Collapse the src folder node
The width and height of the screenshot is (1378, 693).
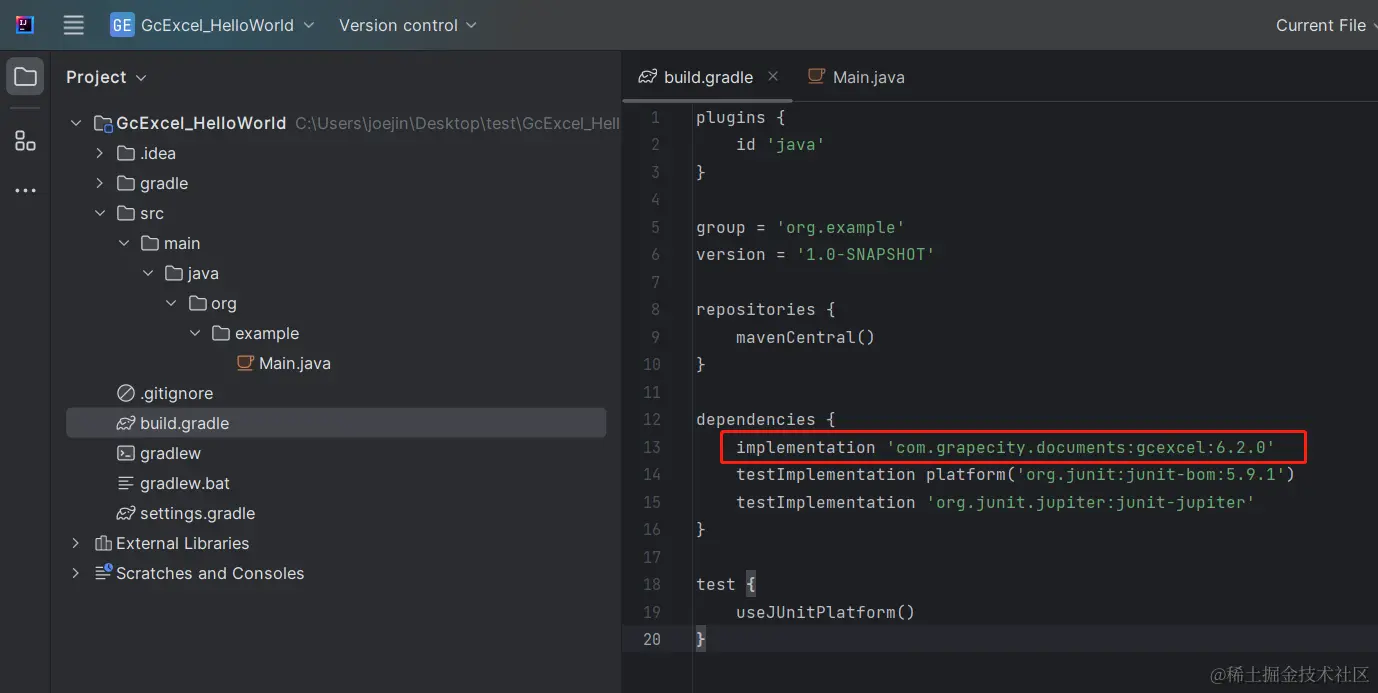100,213
